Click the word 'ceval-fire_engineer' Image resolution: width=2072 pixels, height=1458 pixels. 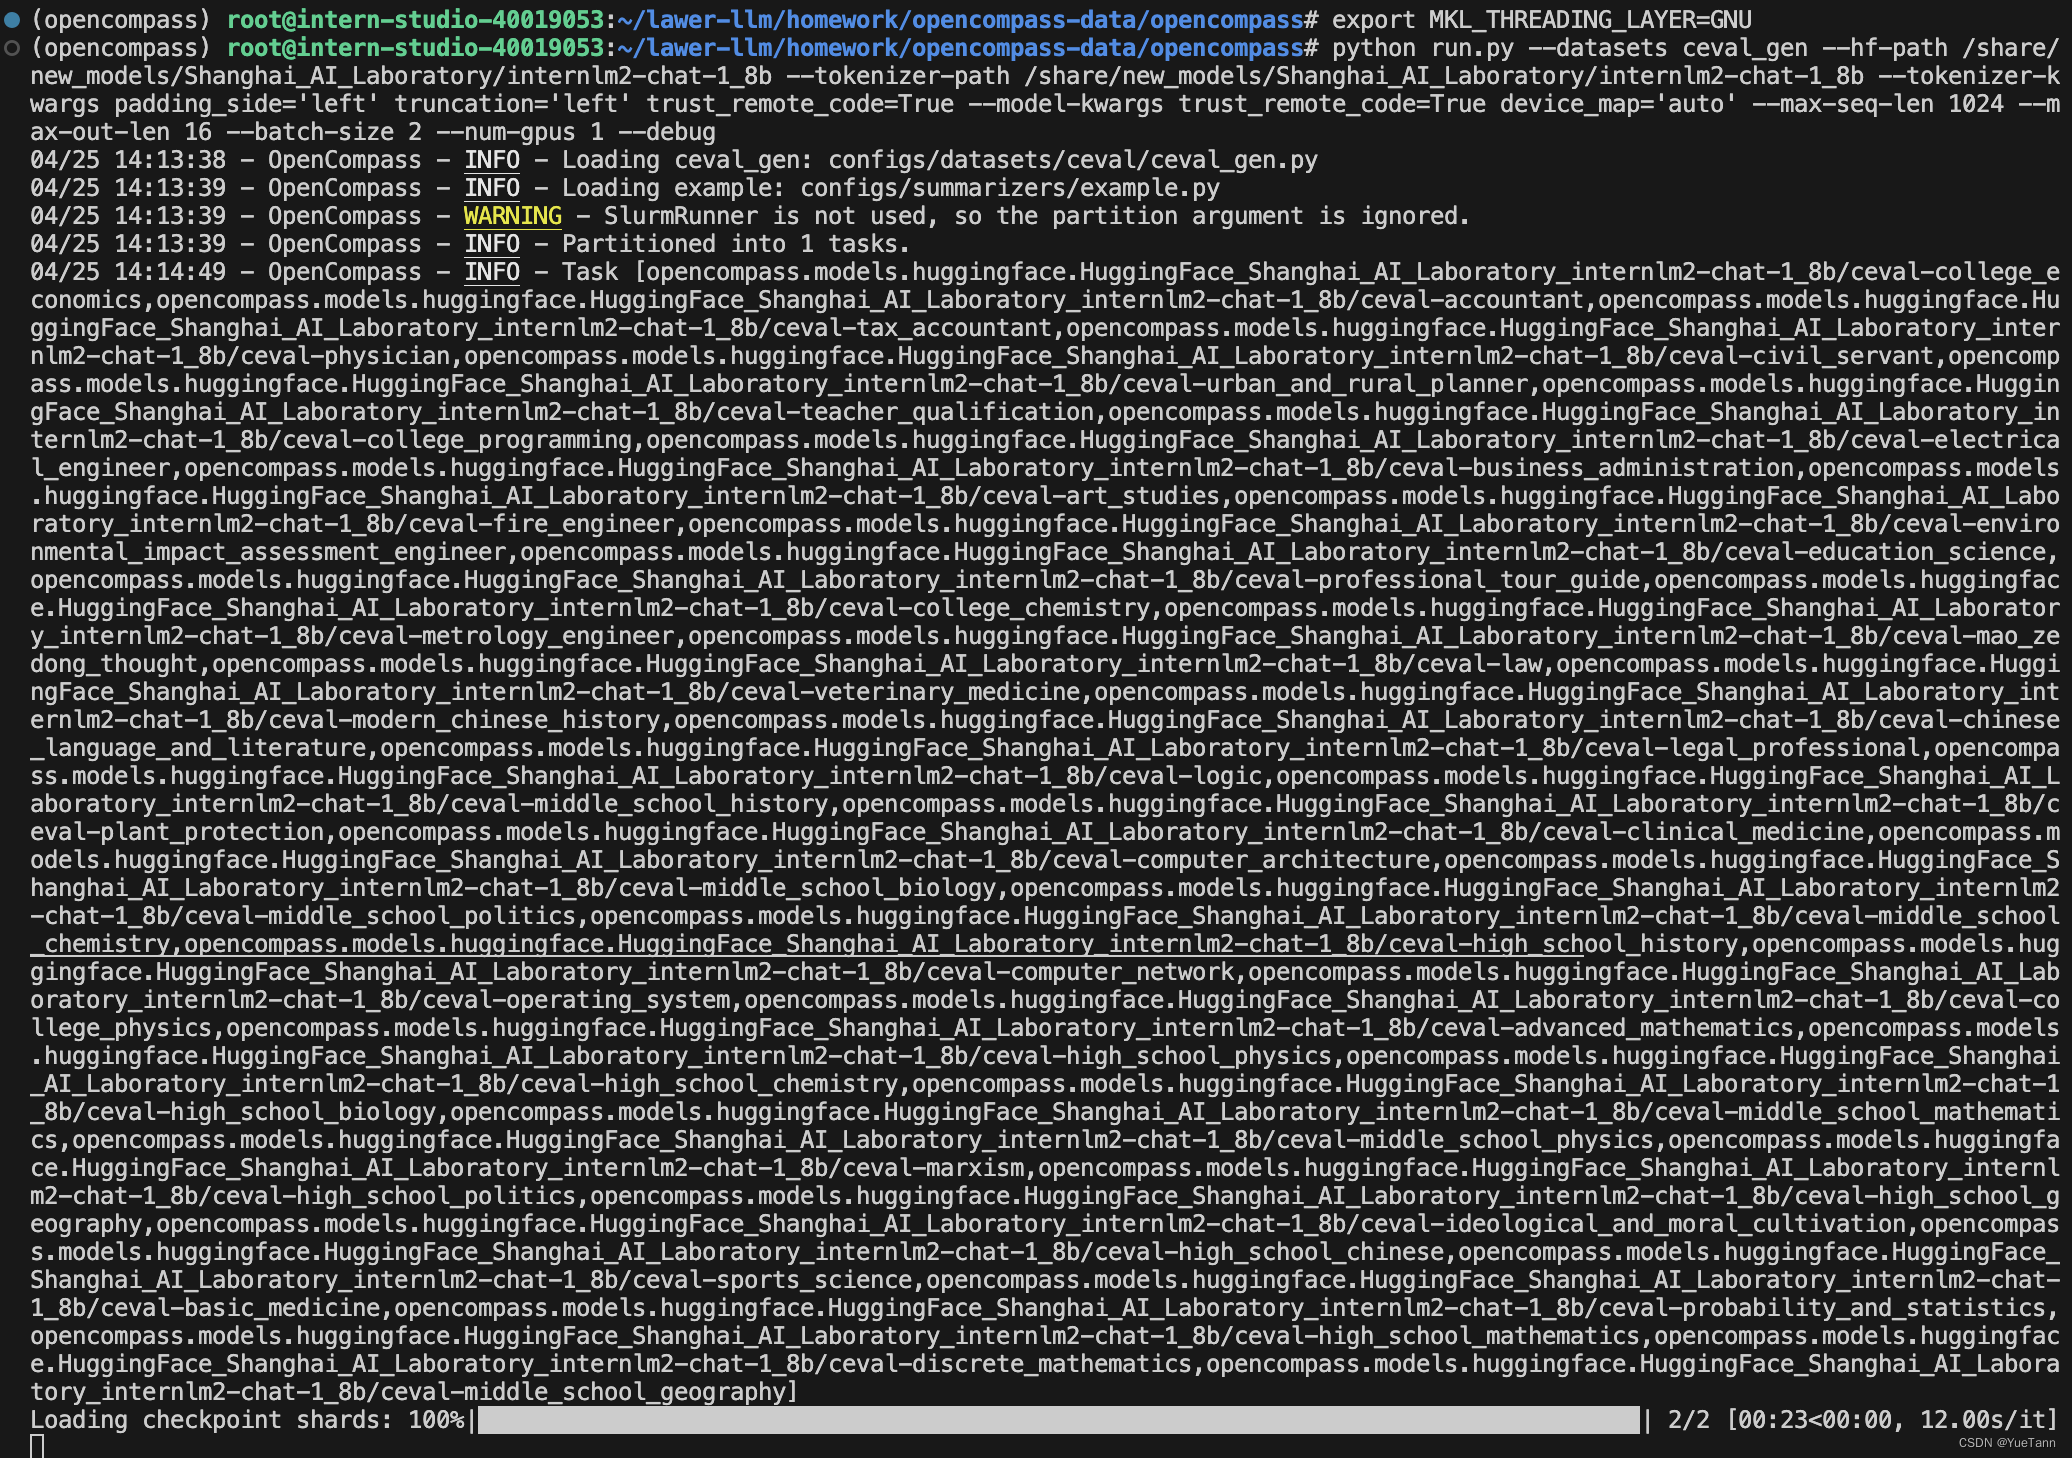(541, 524)
